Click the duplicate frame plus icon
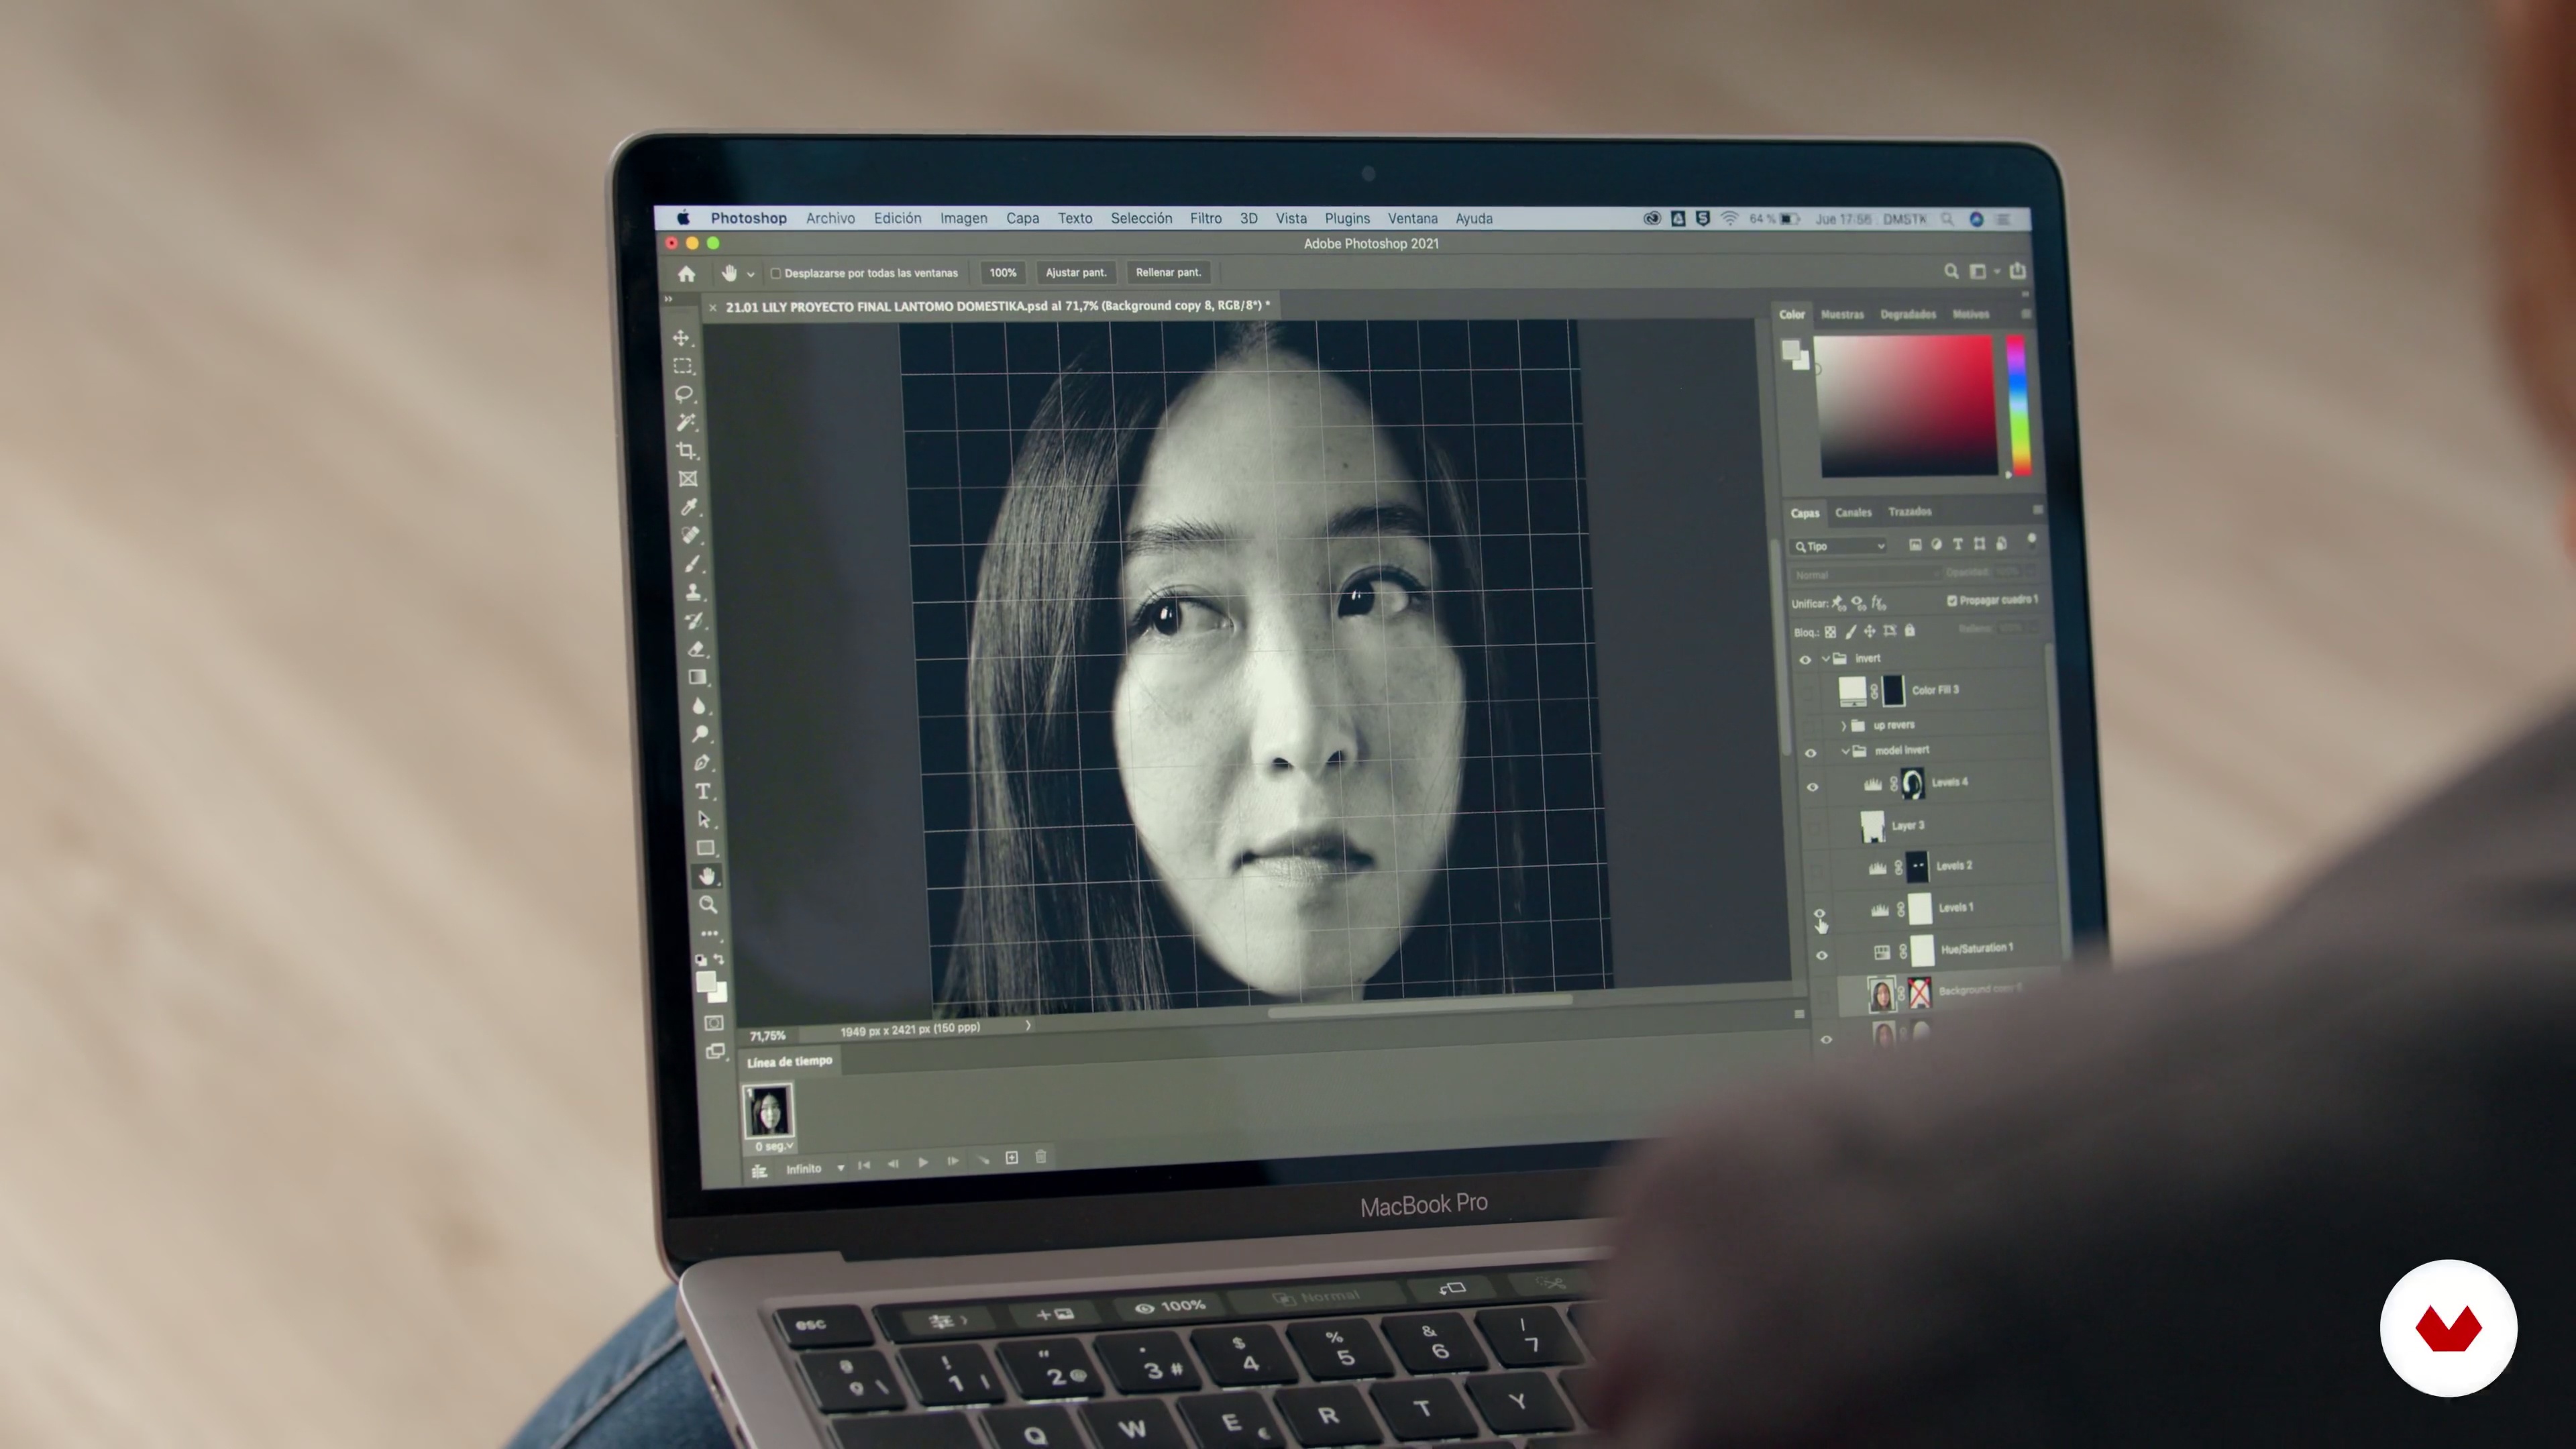This screenshot has height=1449, width=2576. pos(1011,1157)
